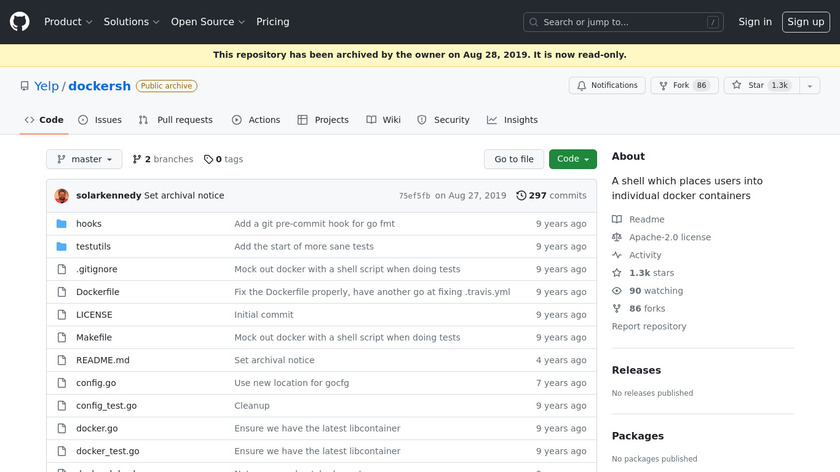
Task: Star the dockersh repository
Action: click(757, 86)
